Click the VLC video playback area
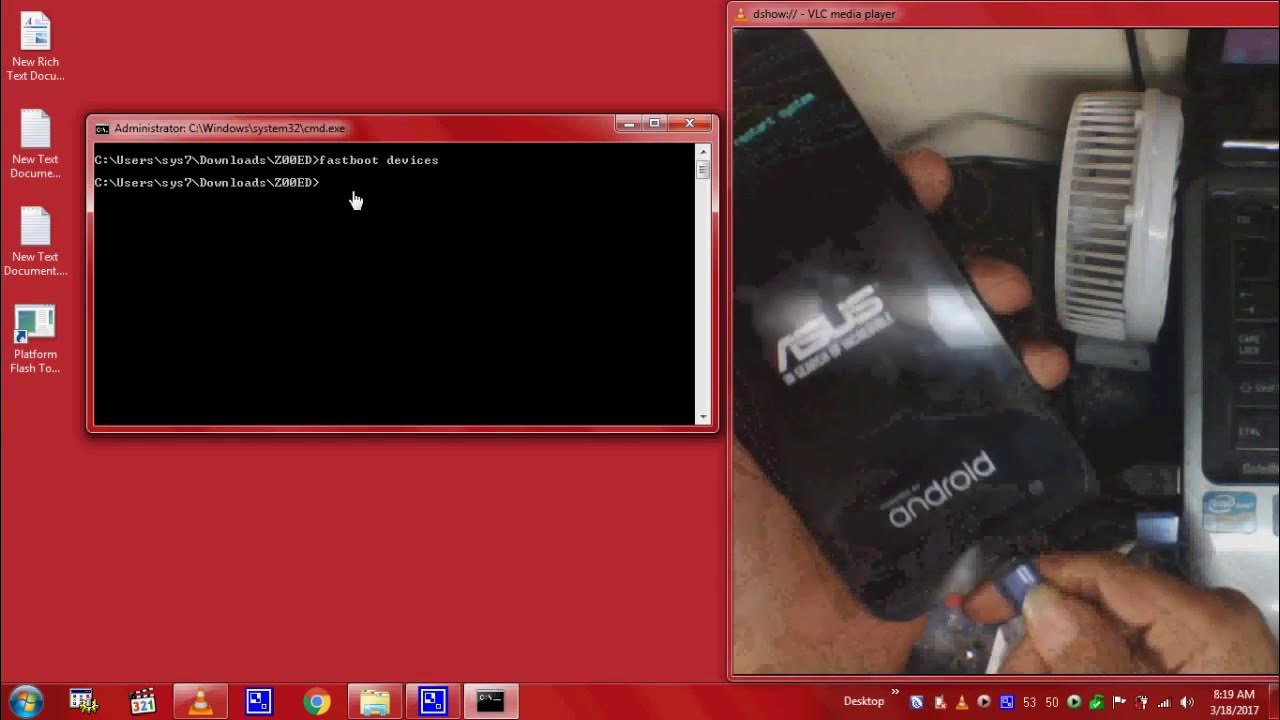The image size is (1280, 720). 1006,350
